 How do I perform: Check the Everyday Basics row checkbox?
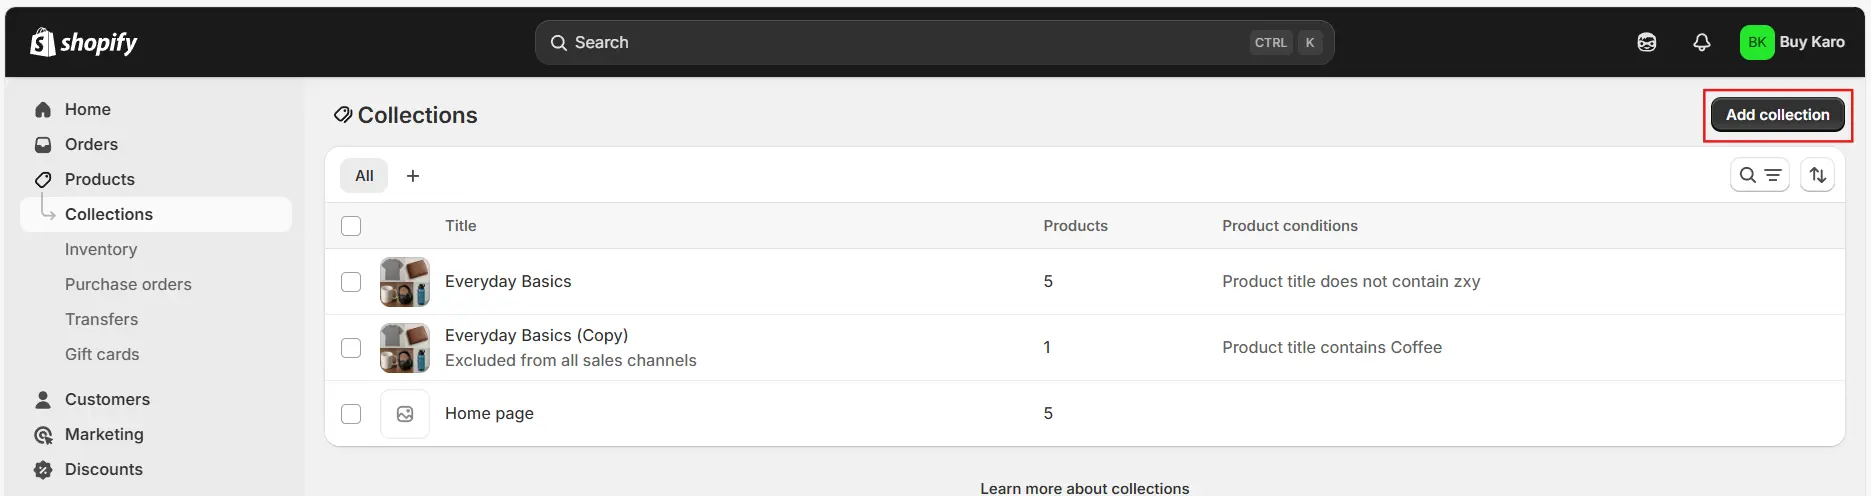351,282
